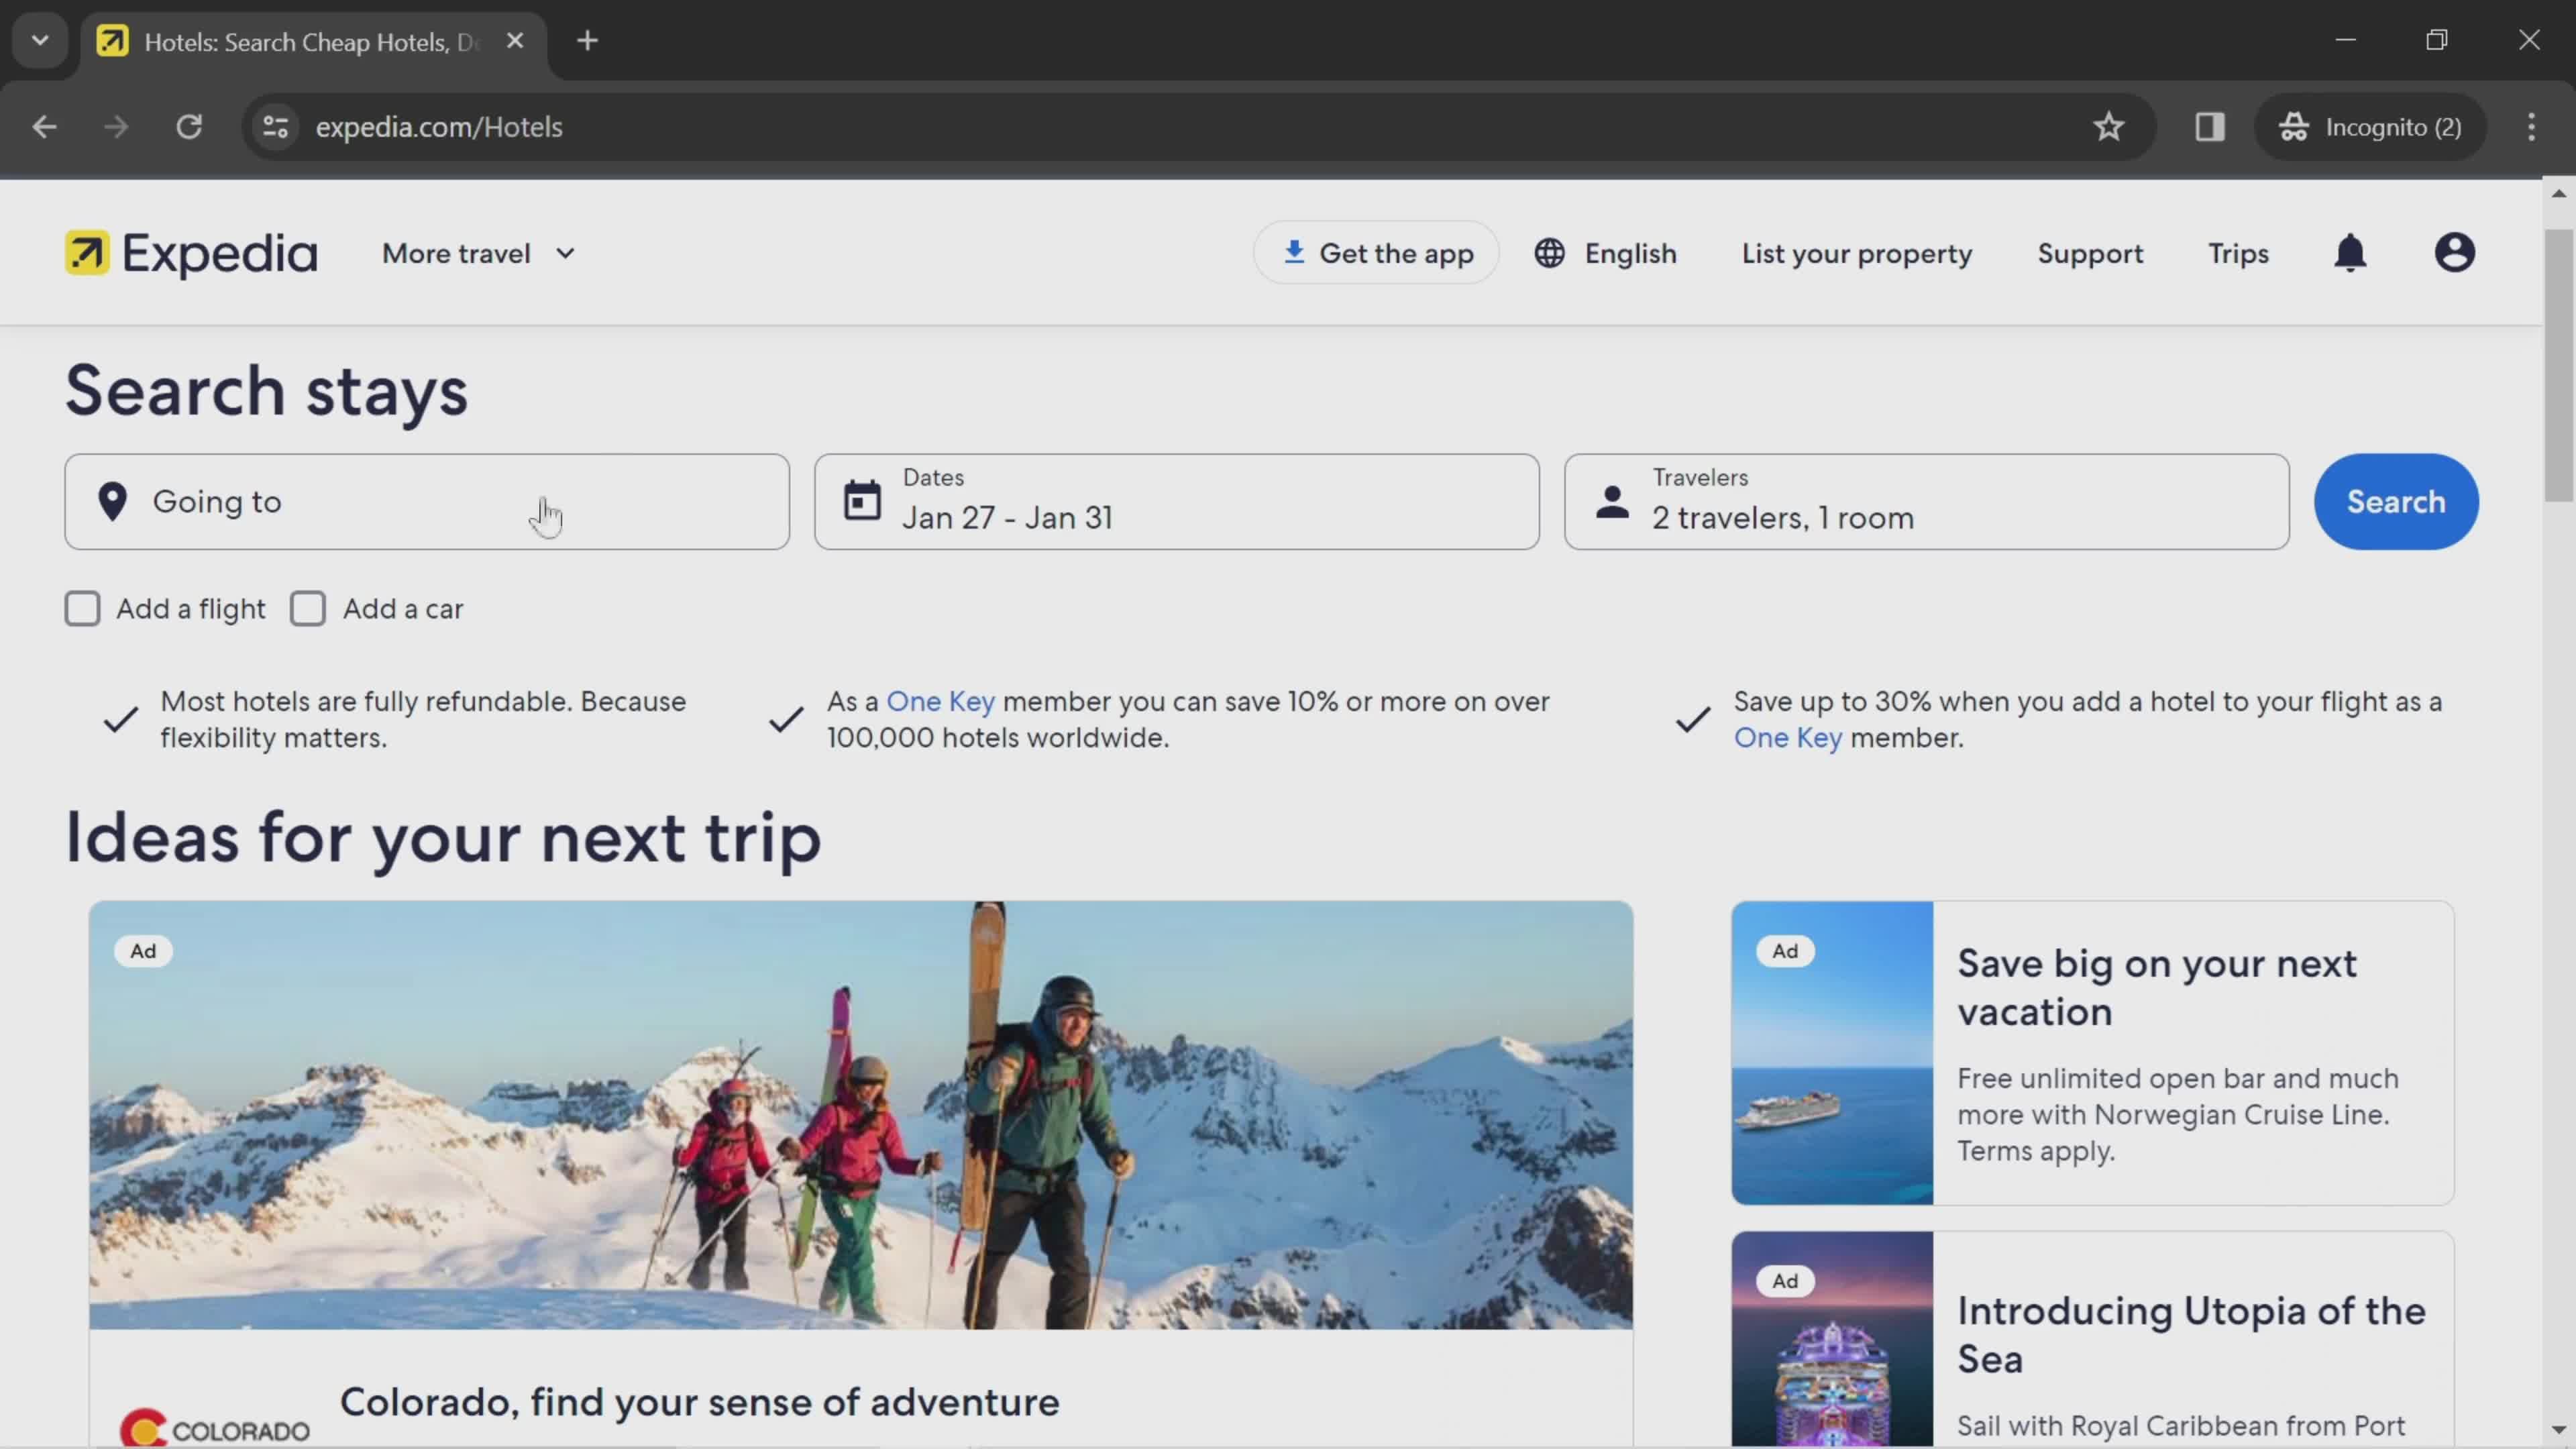Click the Expedia logo icon
The width and height of the screenshot is (2576, 1449).
(x=85, y=253)
